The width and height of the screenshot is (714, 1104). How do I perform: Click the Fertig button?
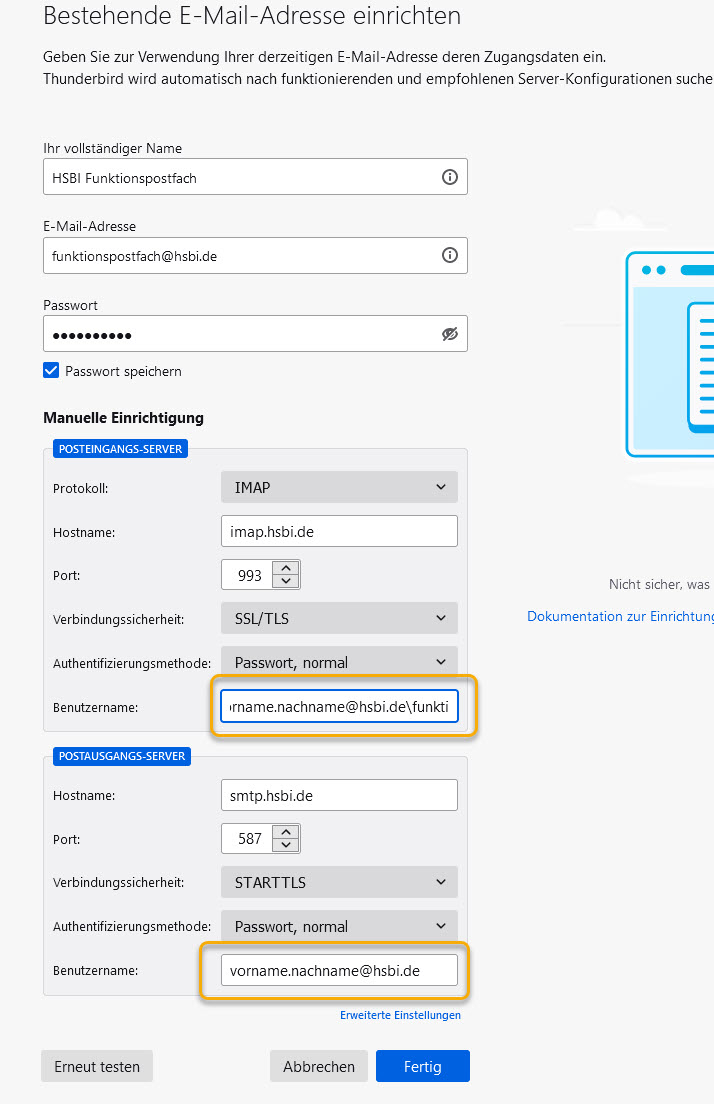click(422, 1066)
